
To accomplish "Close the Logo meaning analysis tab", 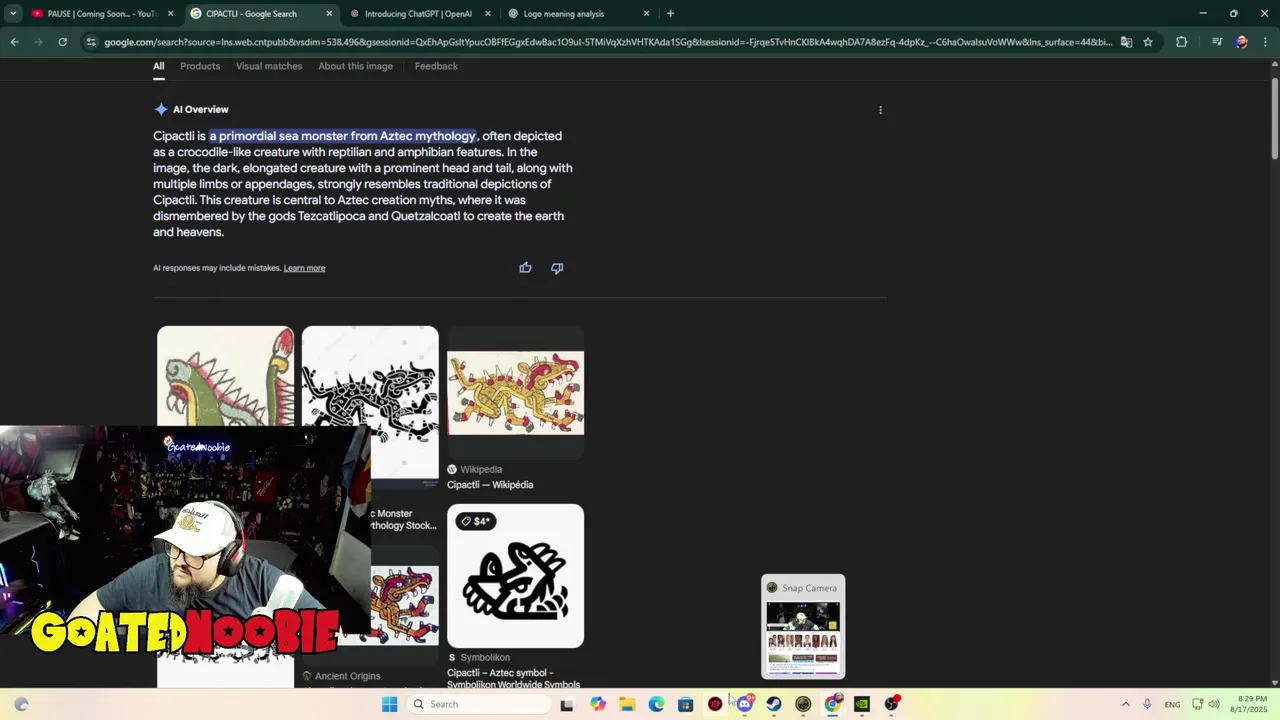I will [646, 14].
